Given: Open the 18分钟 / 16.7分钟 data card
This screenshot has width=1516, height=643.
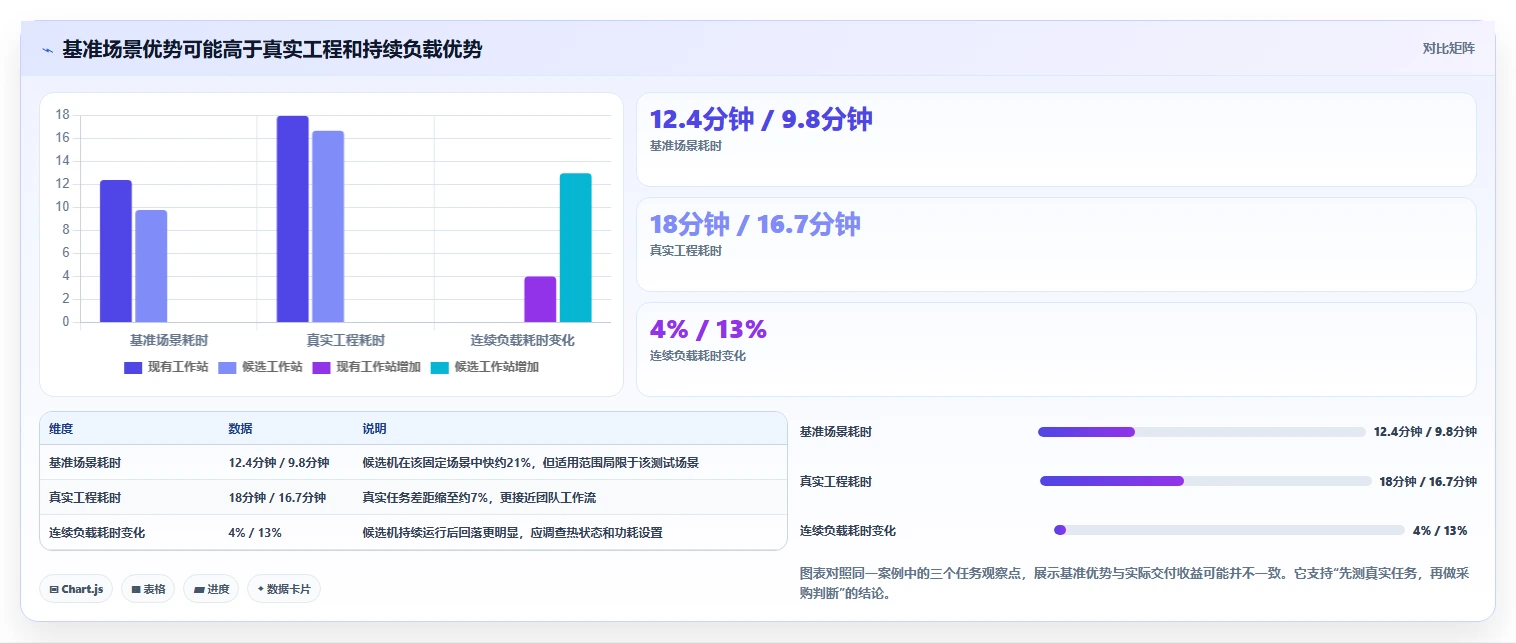Looking at the screenshot, I should [x=1056, y=244].
